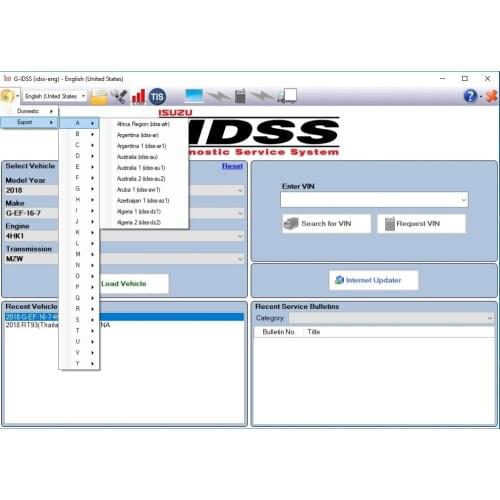Screen dimensions: 500x500
Task: Open the English (United States) language dropdown
Action: pyautogui.click(x=55, y=96)
